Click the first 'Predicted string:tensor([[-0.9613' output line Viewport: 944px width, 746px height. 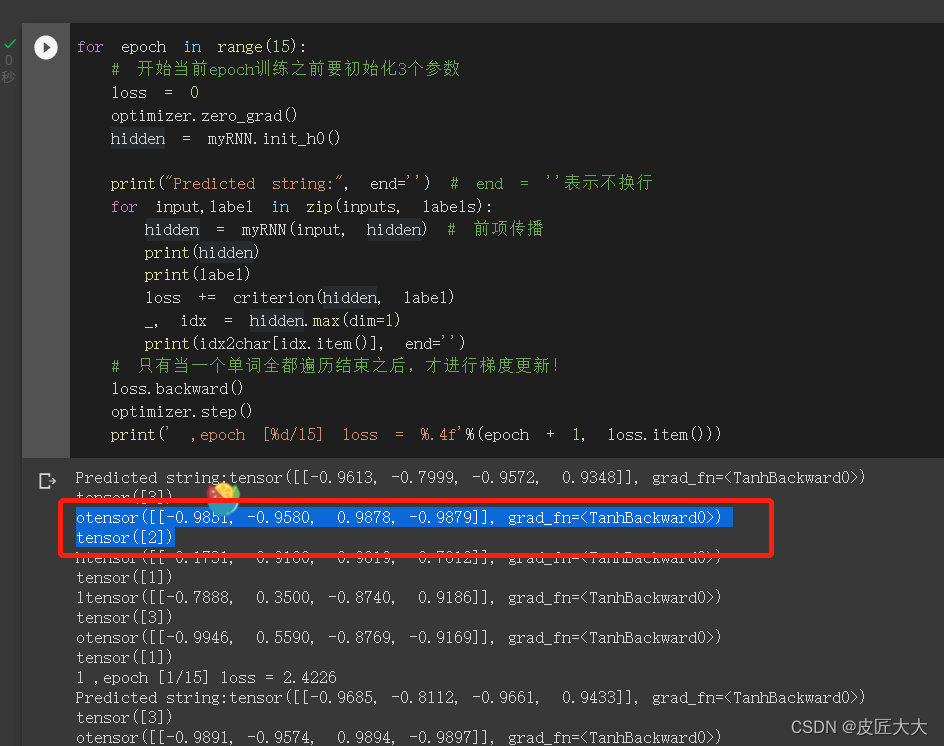[x=470, y=477]
